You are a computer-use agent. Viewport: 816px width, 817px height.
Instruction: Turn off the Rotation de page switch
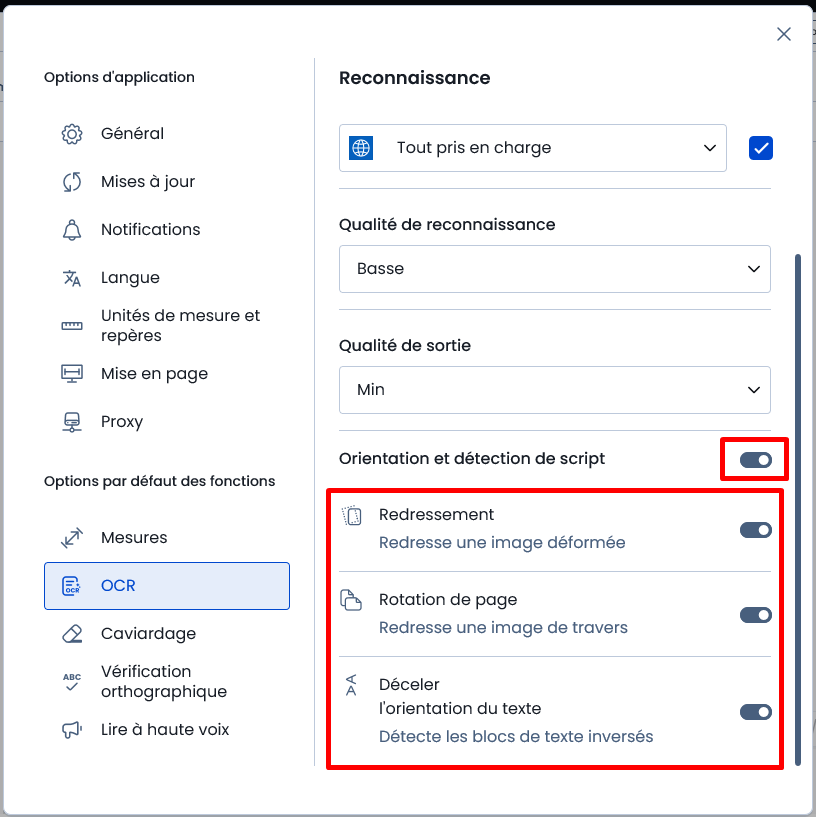[x=756, y=615]
